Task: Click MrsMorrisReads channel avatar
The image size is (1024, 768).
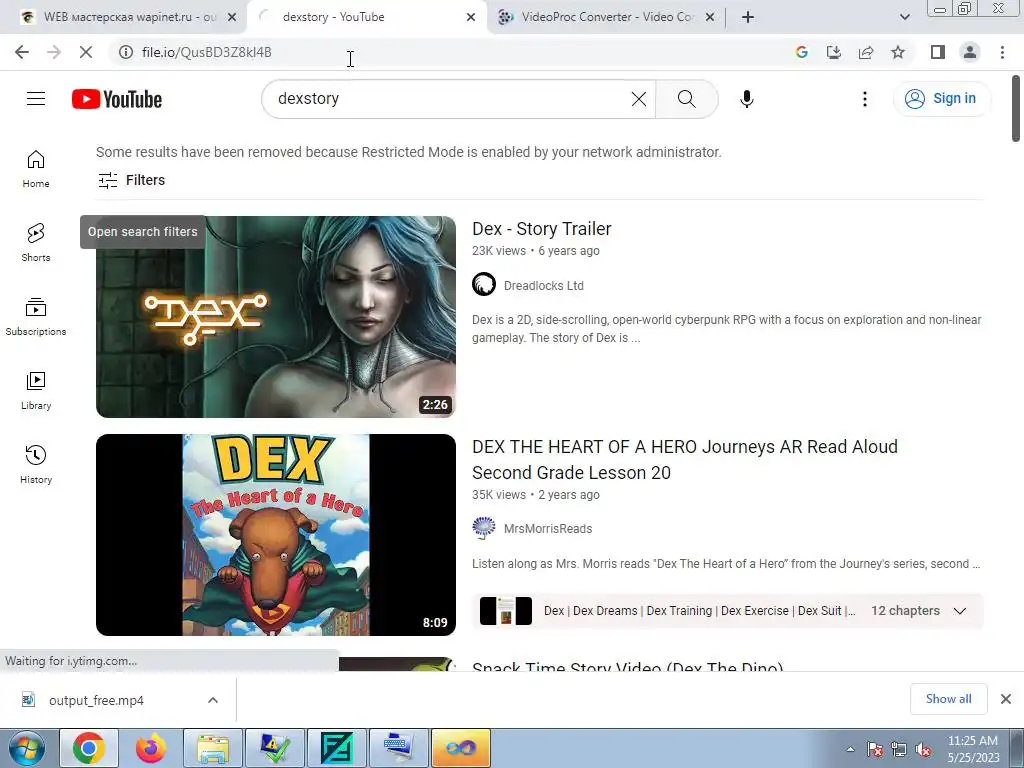Action: point(484,528)
